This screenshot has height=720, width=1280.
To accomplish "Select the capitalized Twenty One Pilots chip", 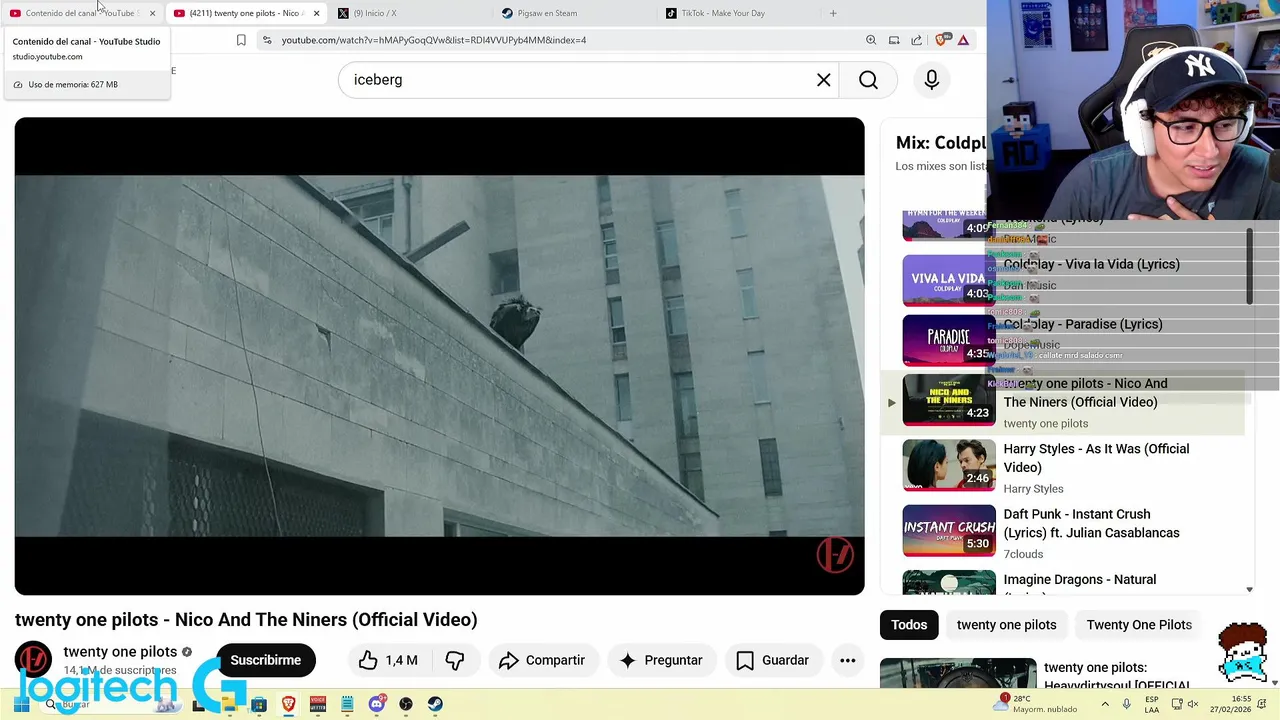I will tap(1139, 625).
